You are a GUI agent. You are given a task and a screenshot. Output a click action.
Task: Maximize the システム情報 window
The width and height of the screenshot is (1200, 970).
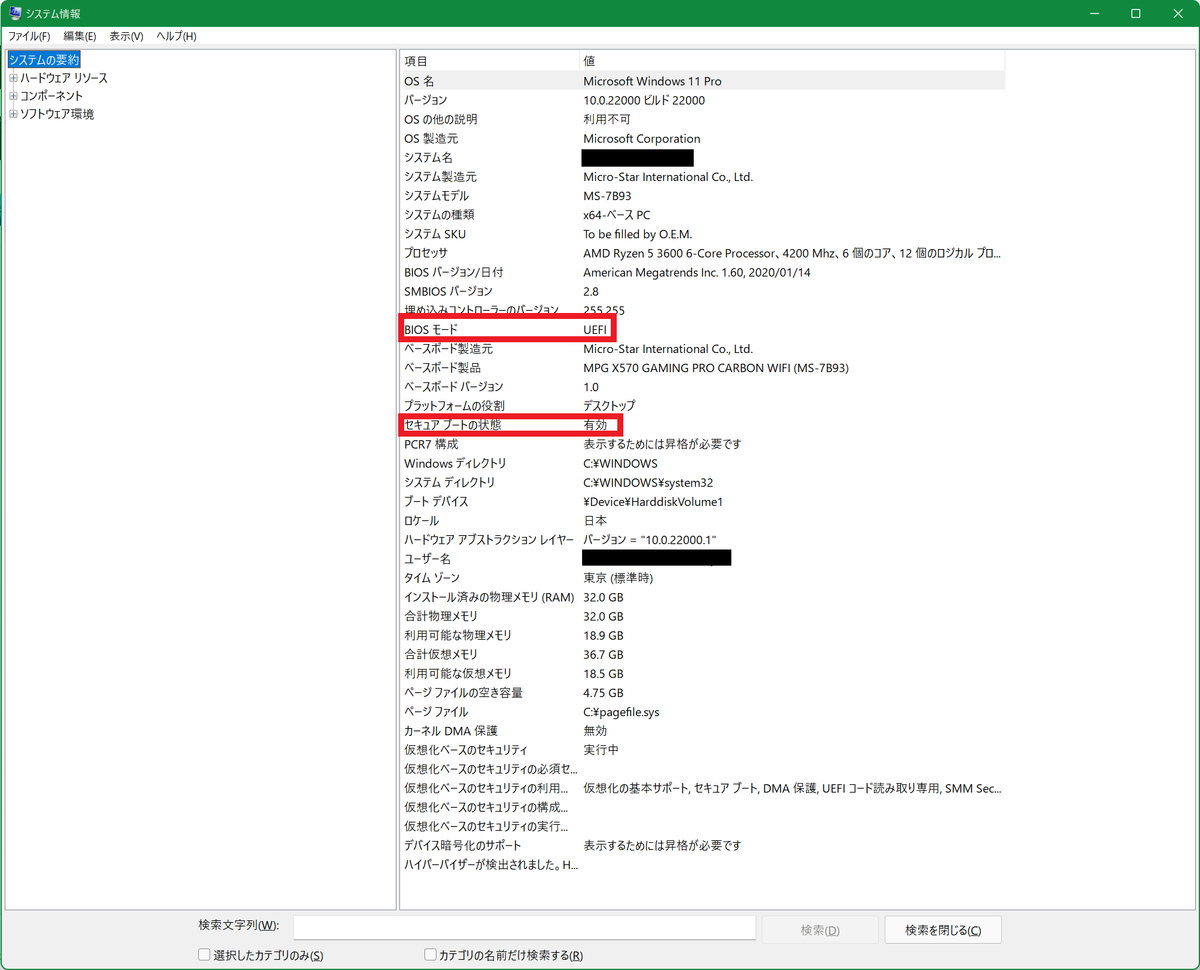coord(1135,14)
